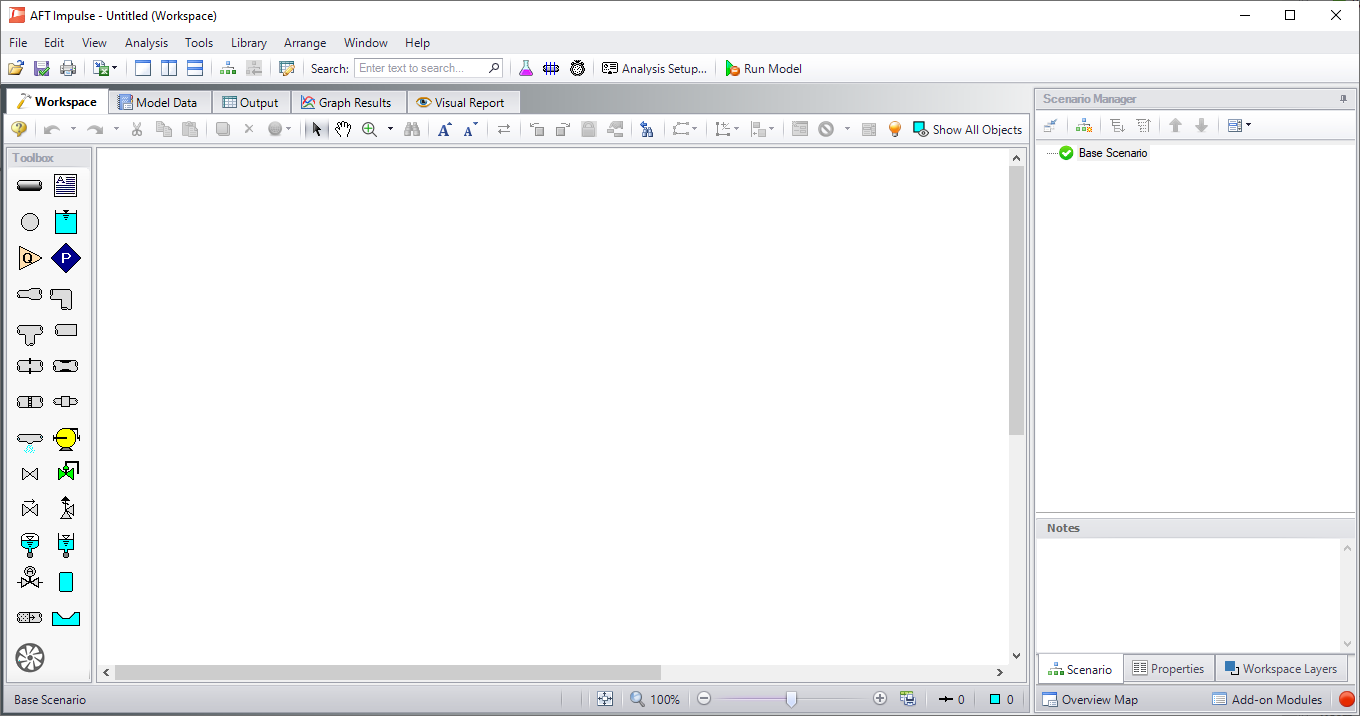Click the Run Model button
Viewport: 1360px width, 716px height.
pos(763,69)
